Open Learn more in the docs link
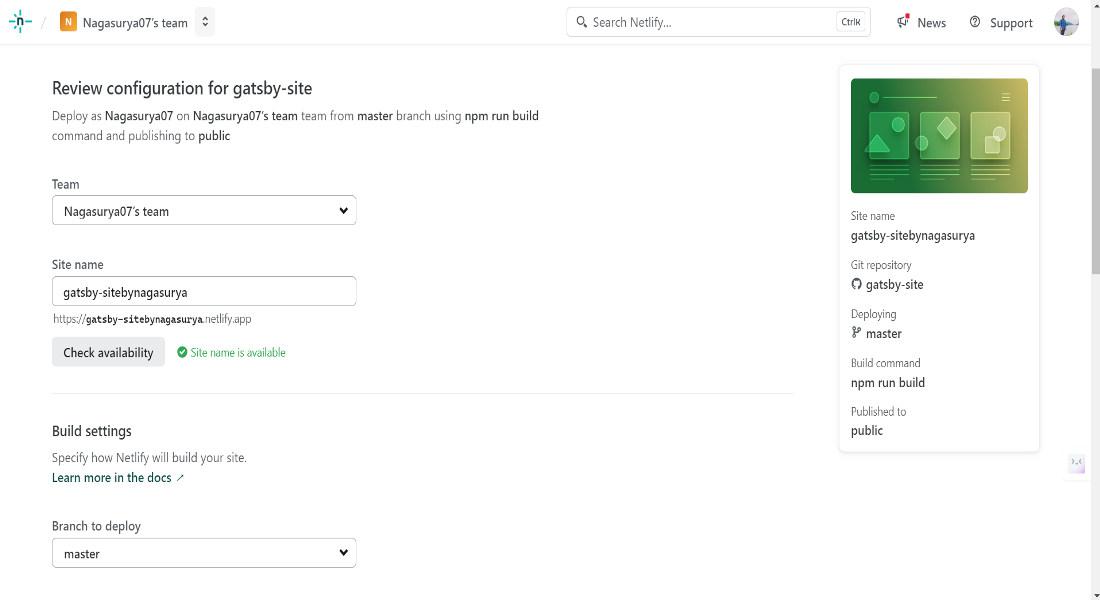Screen dimensions: 1100x600 [x=112, y=477]
